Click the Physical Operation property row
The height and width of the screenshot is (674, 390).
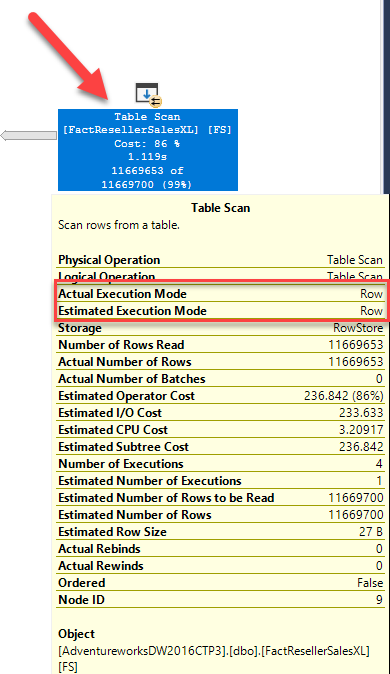[x=220, y=260]
